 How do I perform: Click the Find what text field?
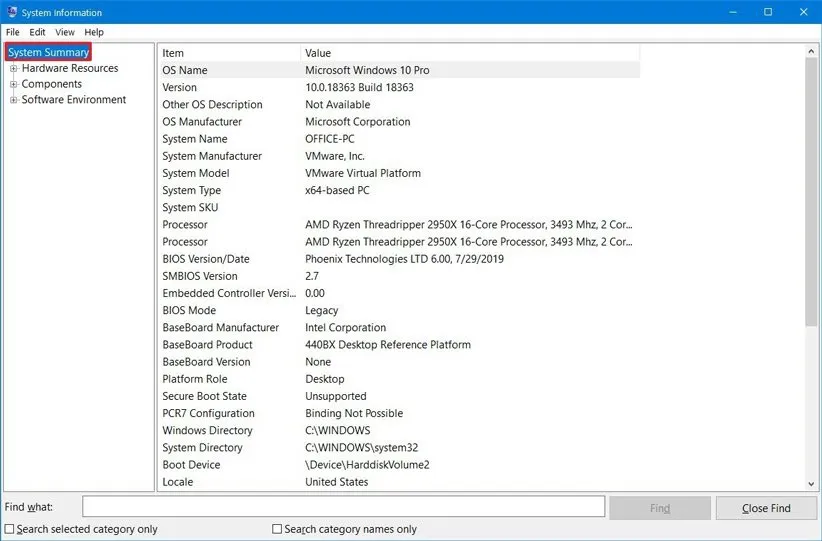pos(343,508)
